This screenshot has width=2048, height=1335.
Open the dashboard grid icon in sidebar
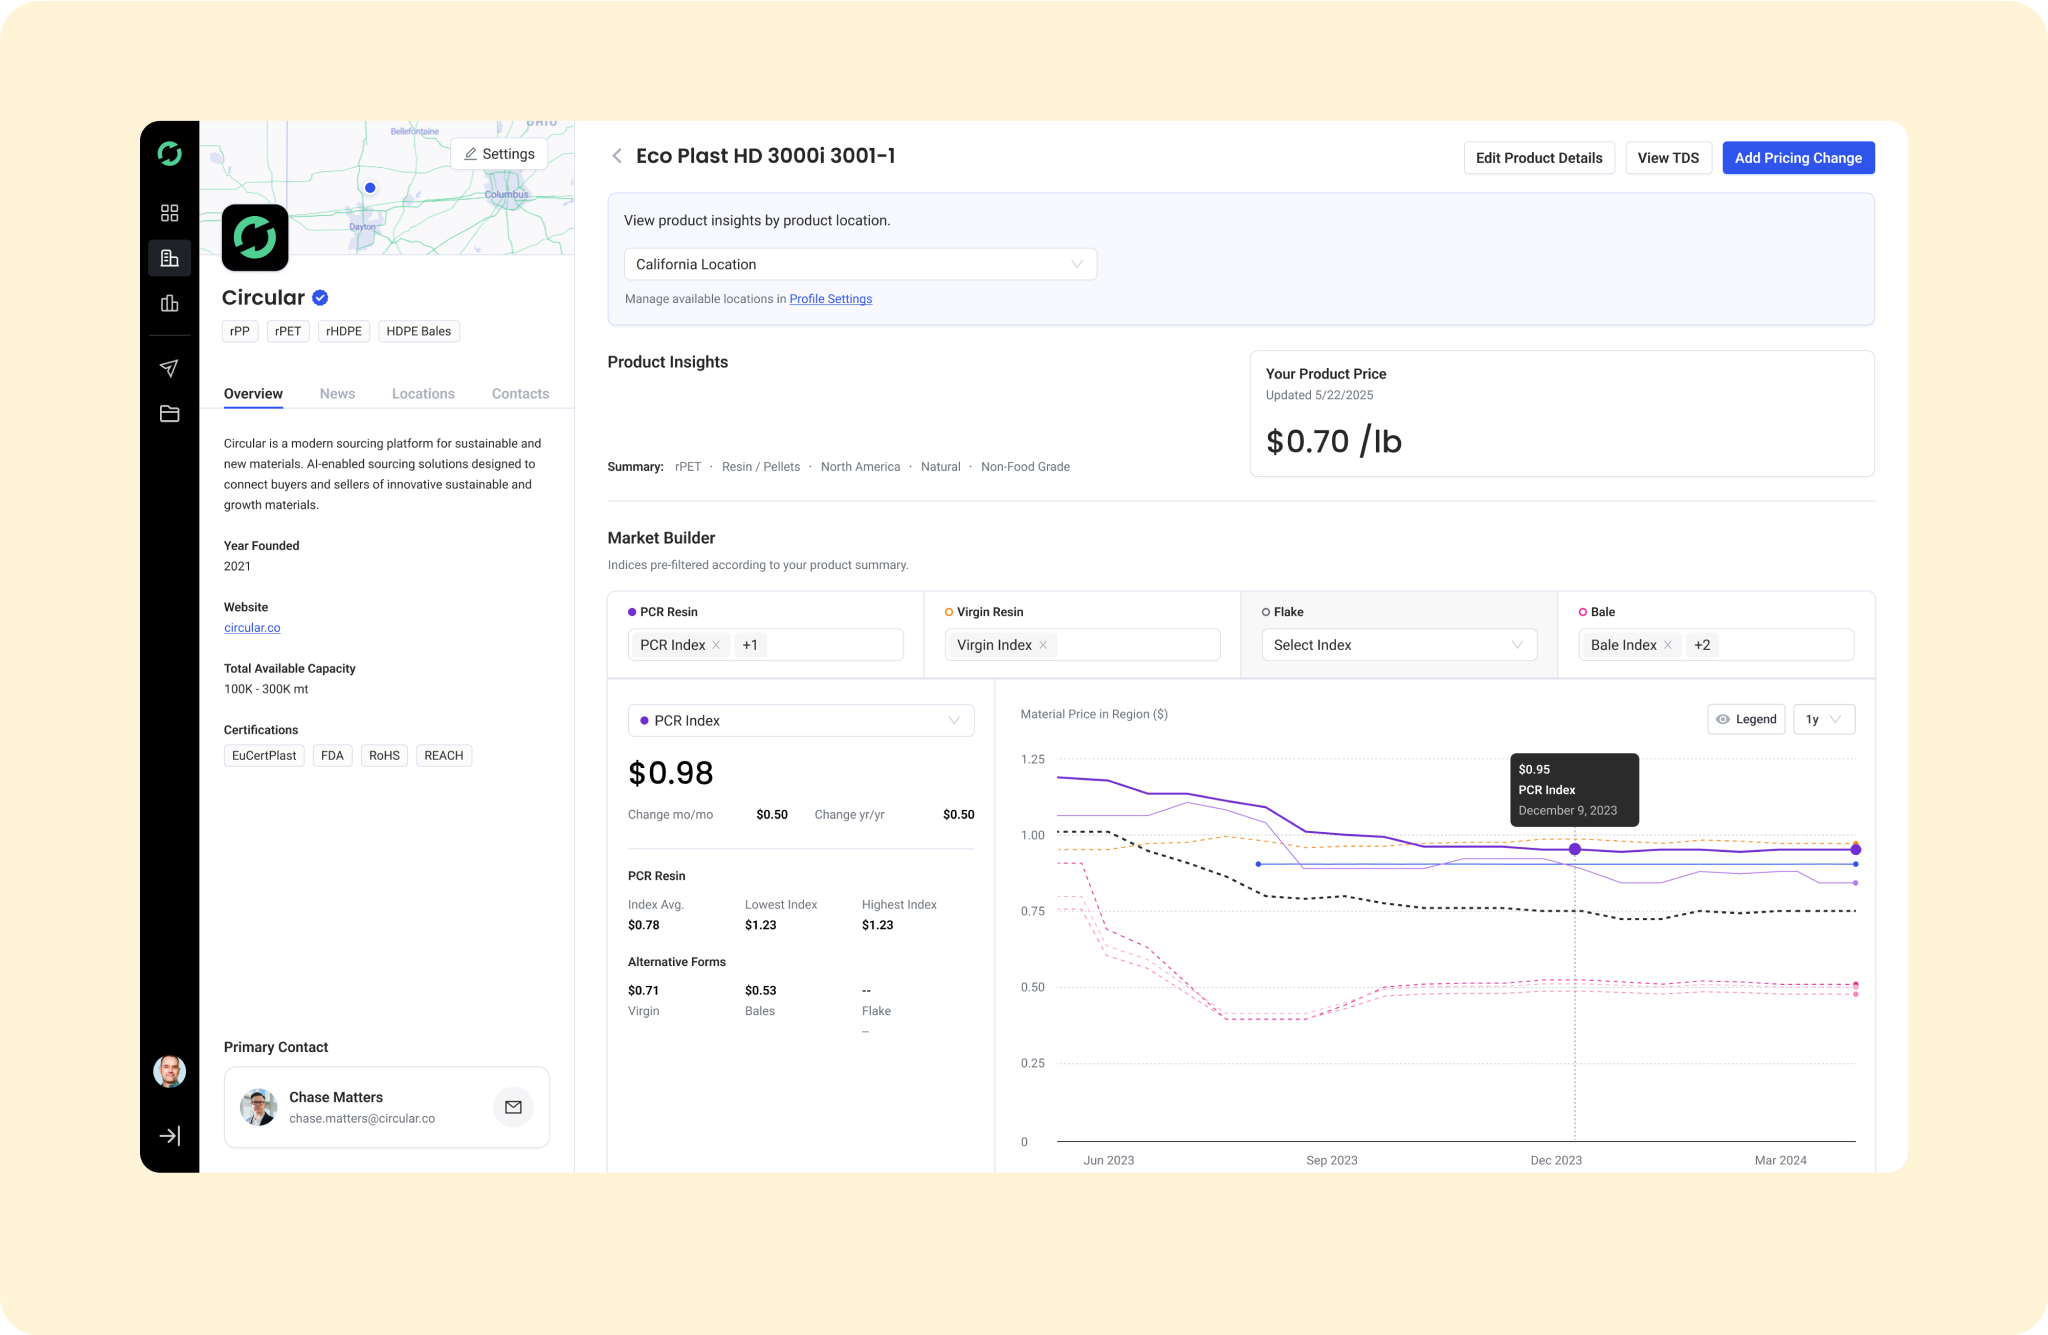[169, 213]
